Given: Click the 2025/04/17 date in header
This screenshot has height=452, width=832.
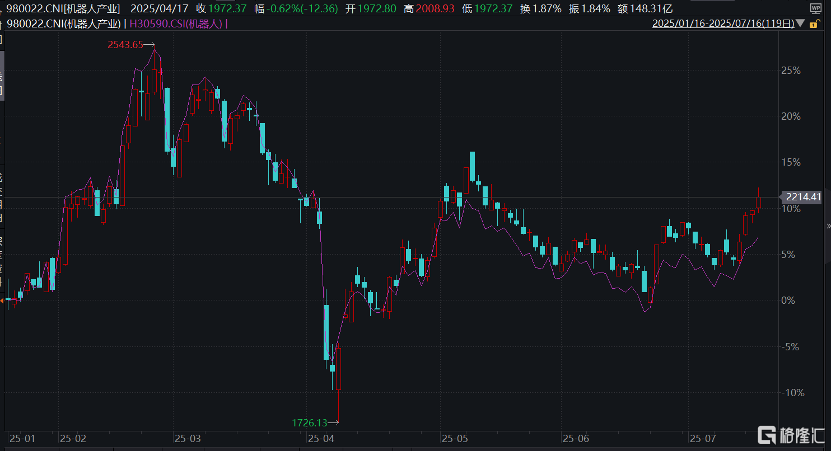Looking at the screenshot, I should pos(159,8).
